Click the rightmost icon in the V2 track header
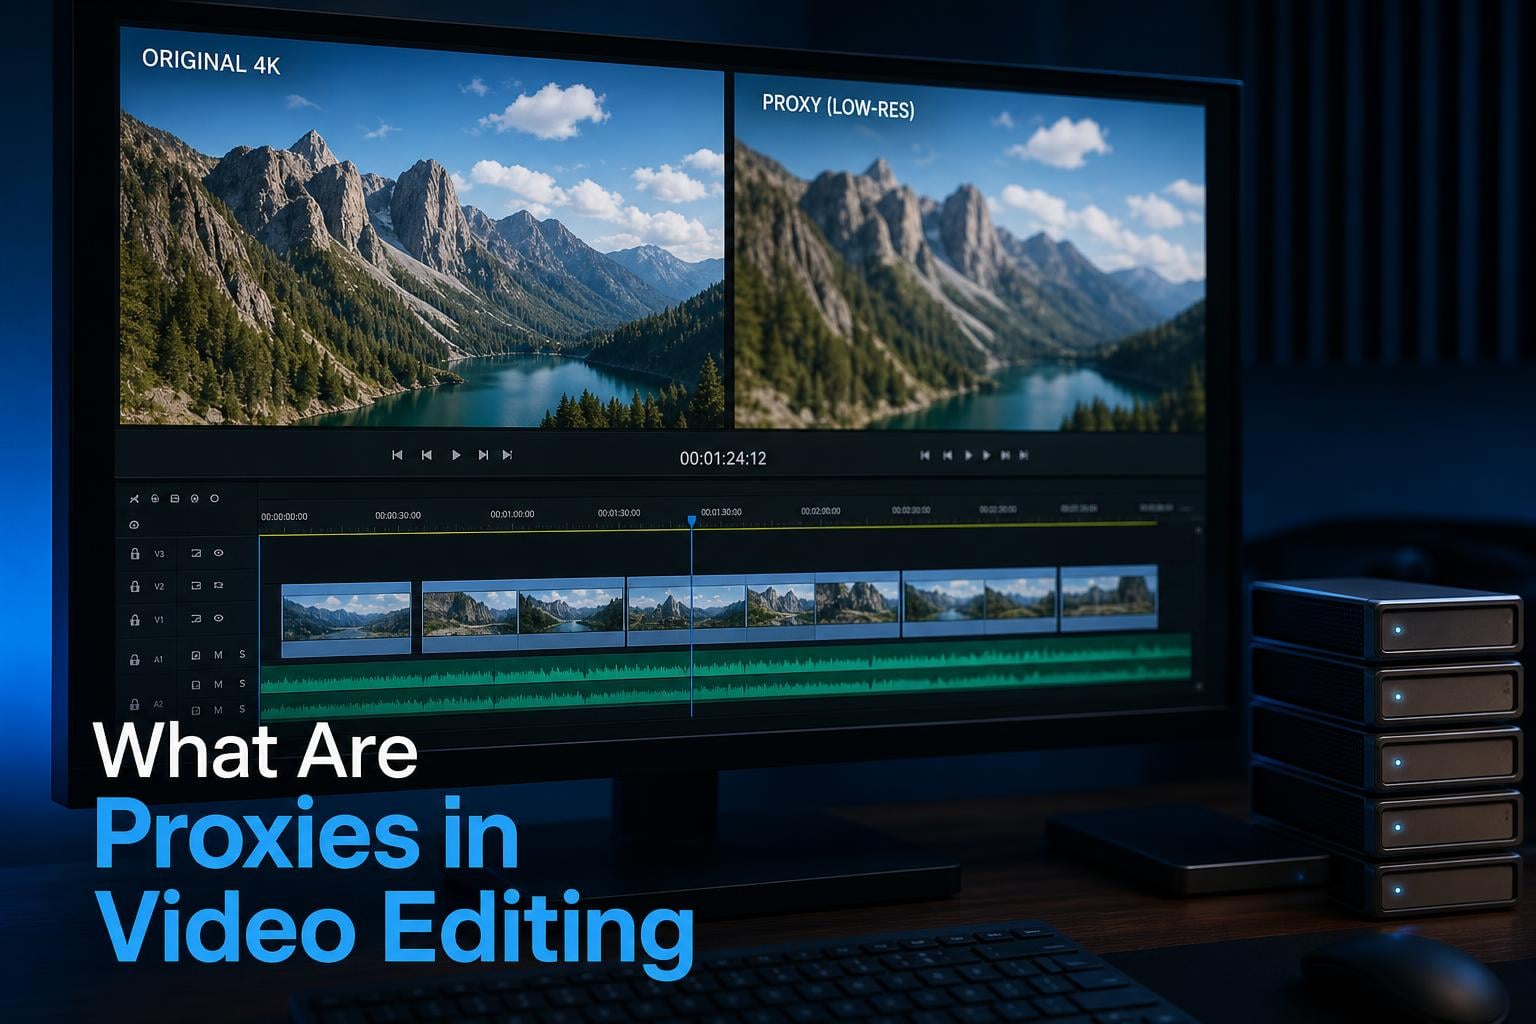Image resolution: width=1536 pixels, height=1024 pixels. point(219,586)
